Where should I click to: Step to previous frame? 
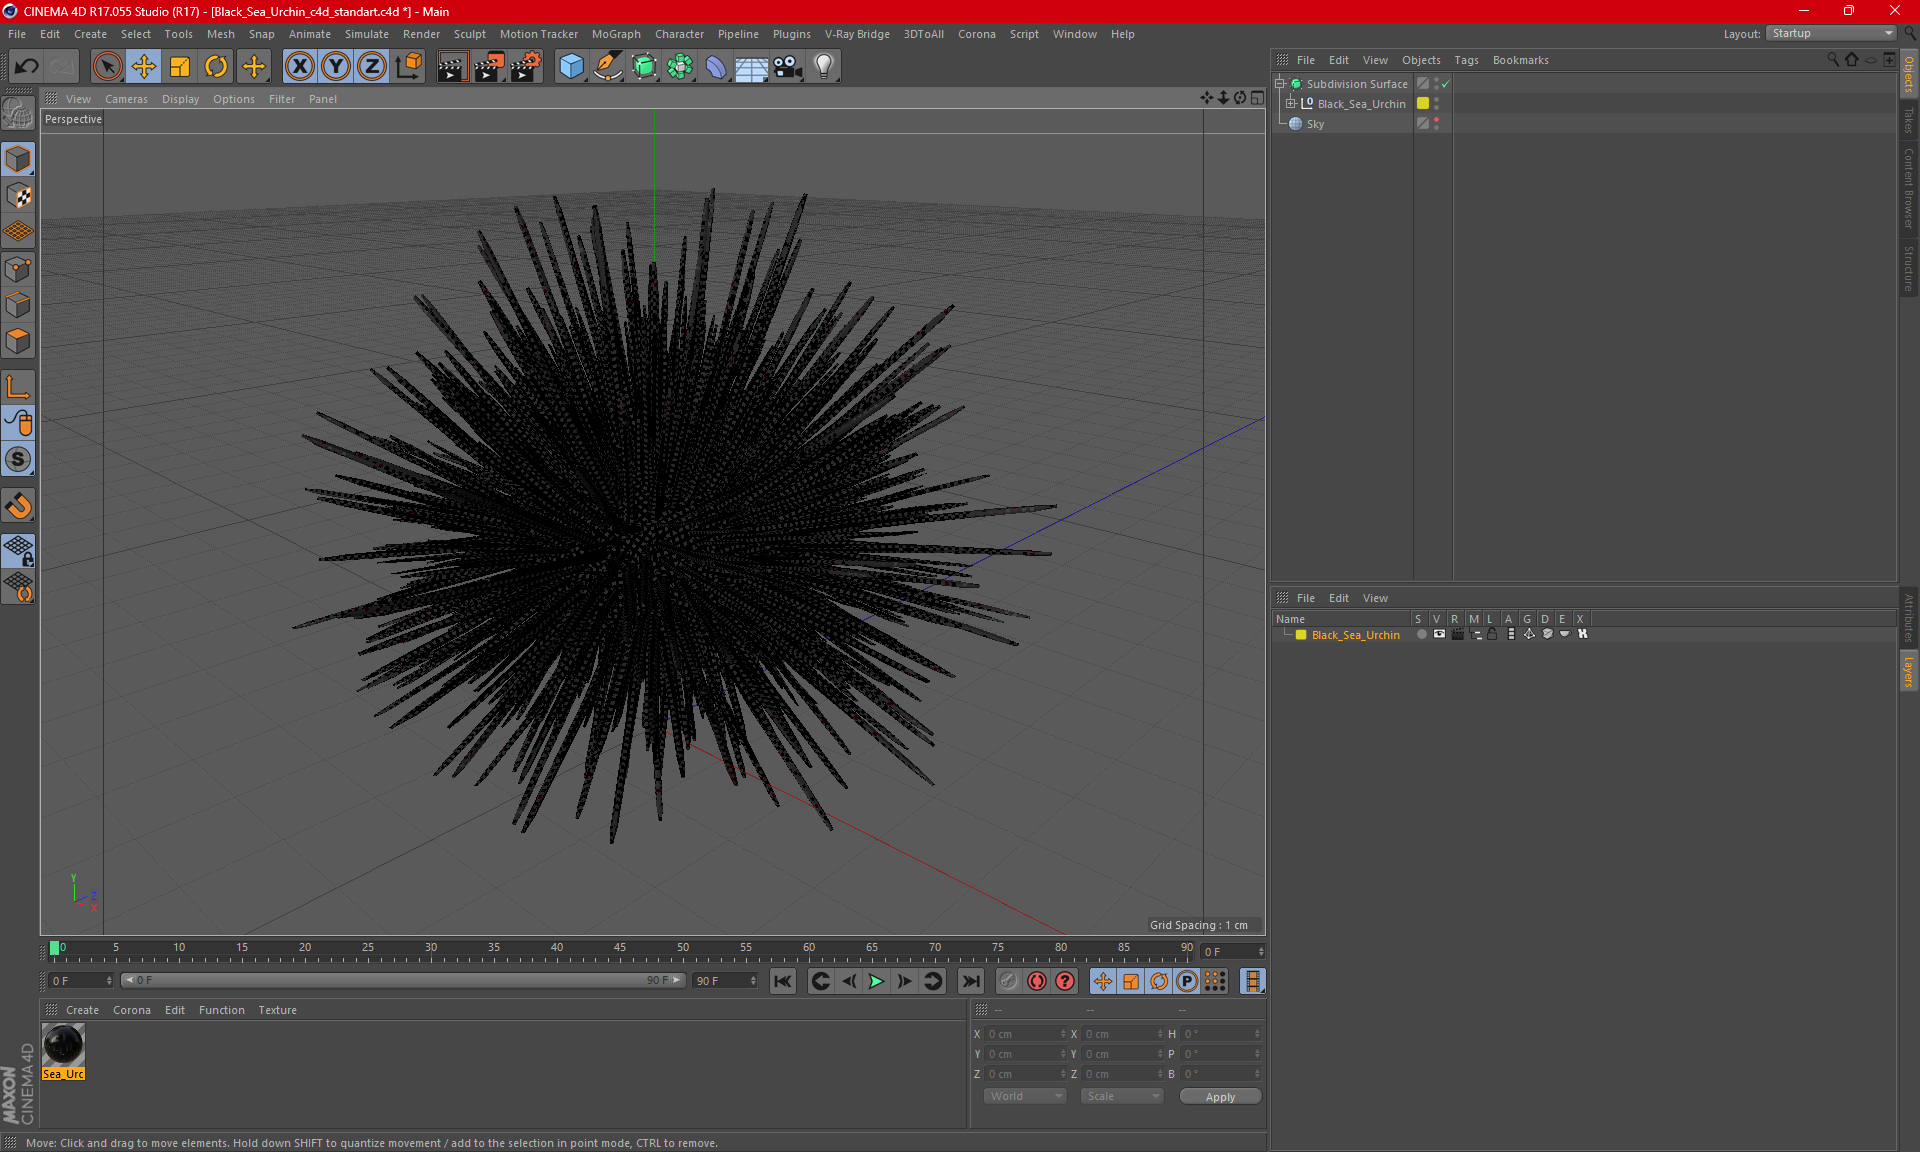[848, 981]
